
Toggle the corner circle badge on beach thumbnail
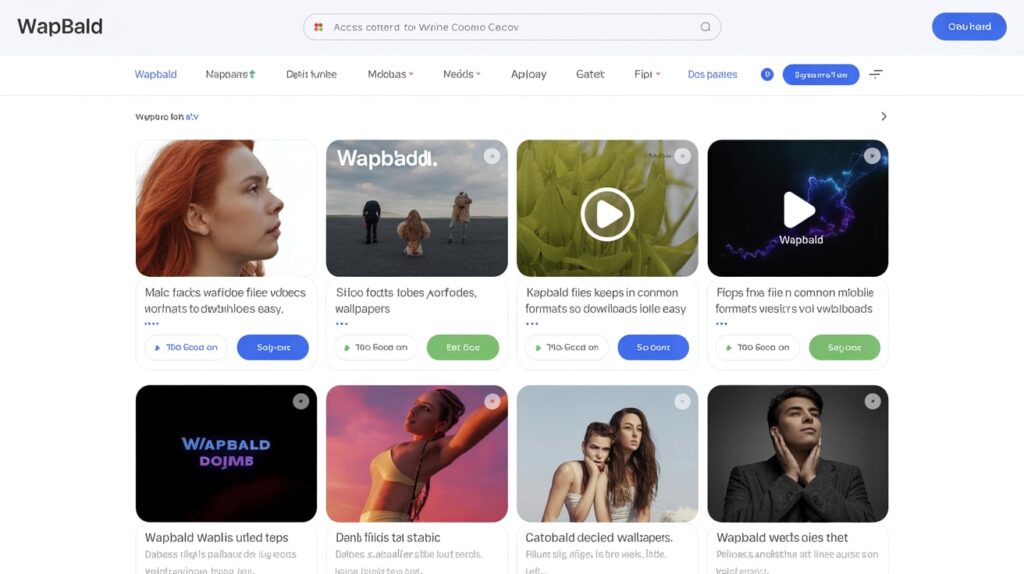491,156
